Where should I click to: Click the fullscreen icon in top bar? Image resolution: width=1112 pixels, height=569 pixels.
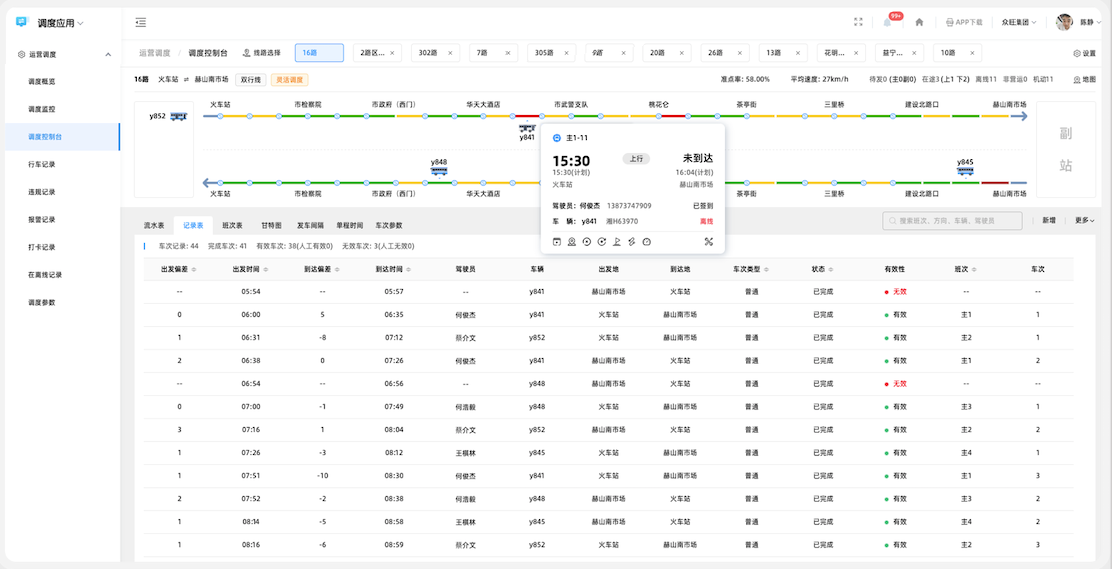click(x=858, y=22)
